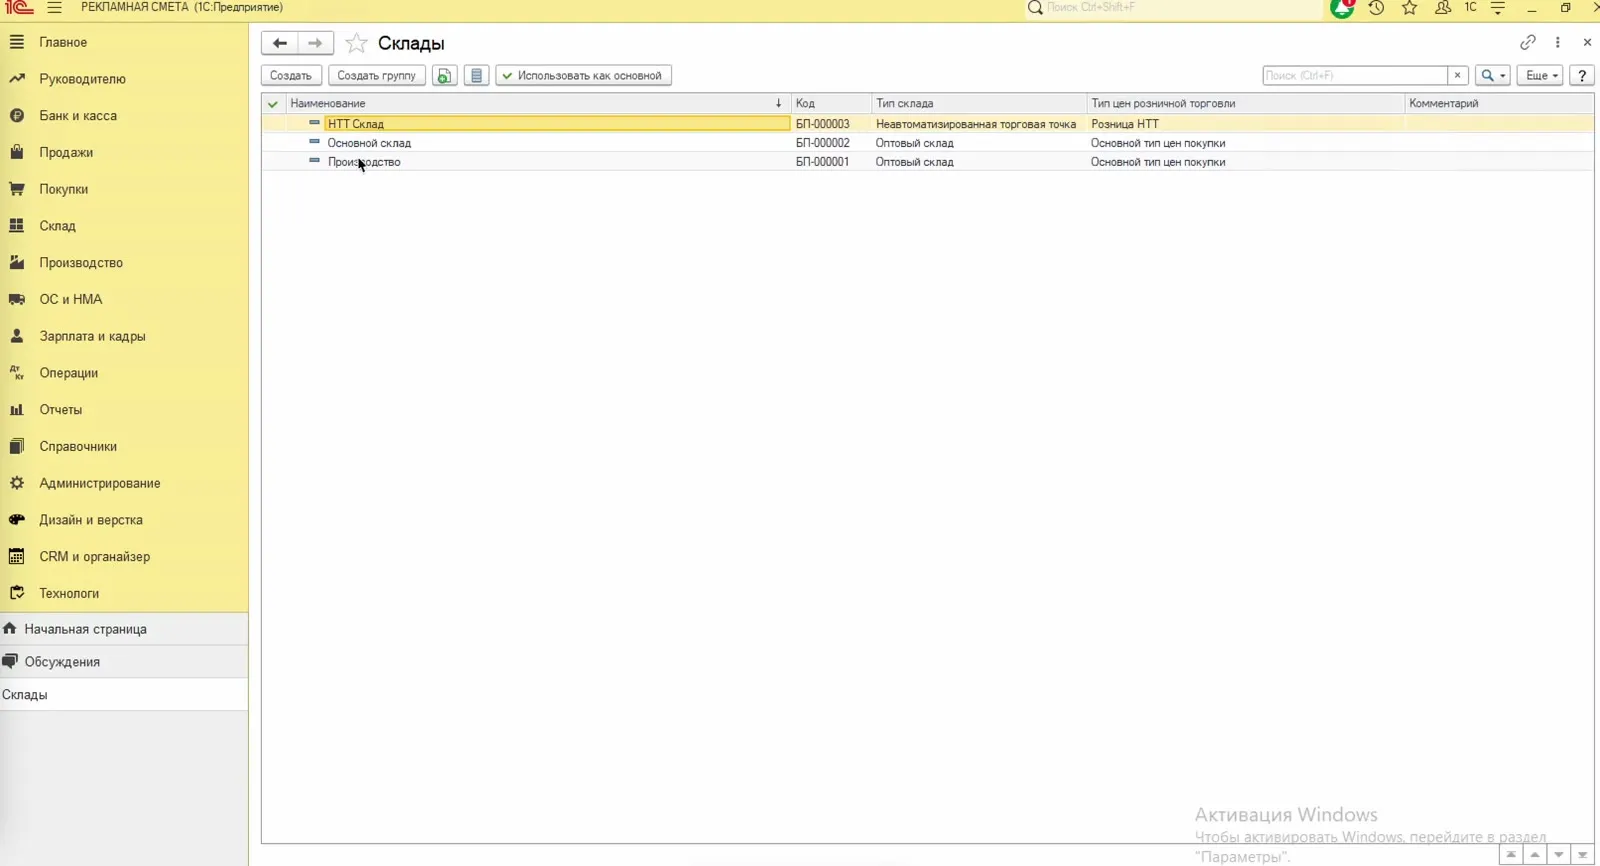1600x866 pixels.
Task: Open Банк и касса section
Action: coord(78,116)
